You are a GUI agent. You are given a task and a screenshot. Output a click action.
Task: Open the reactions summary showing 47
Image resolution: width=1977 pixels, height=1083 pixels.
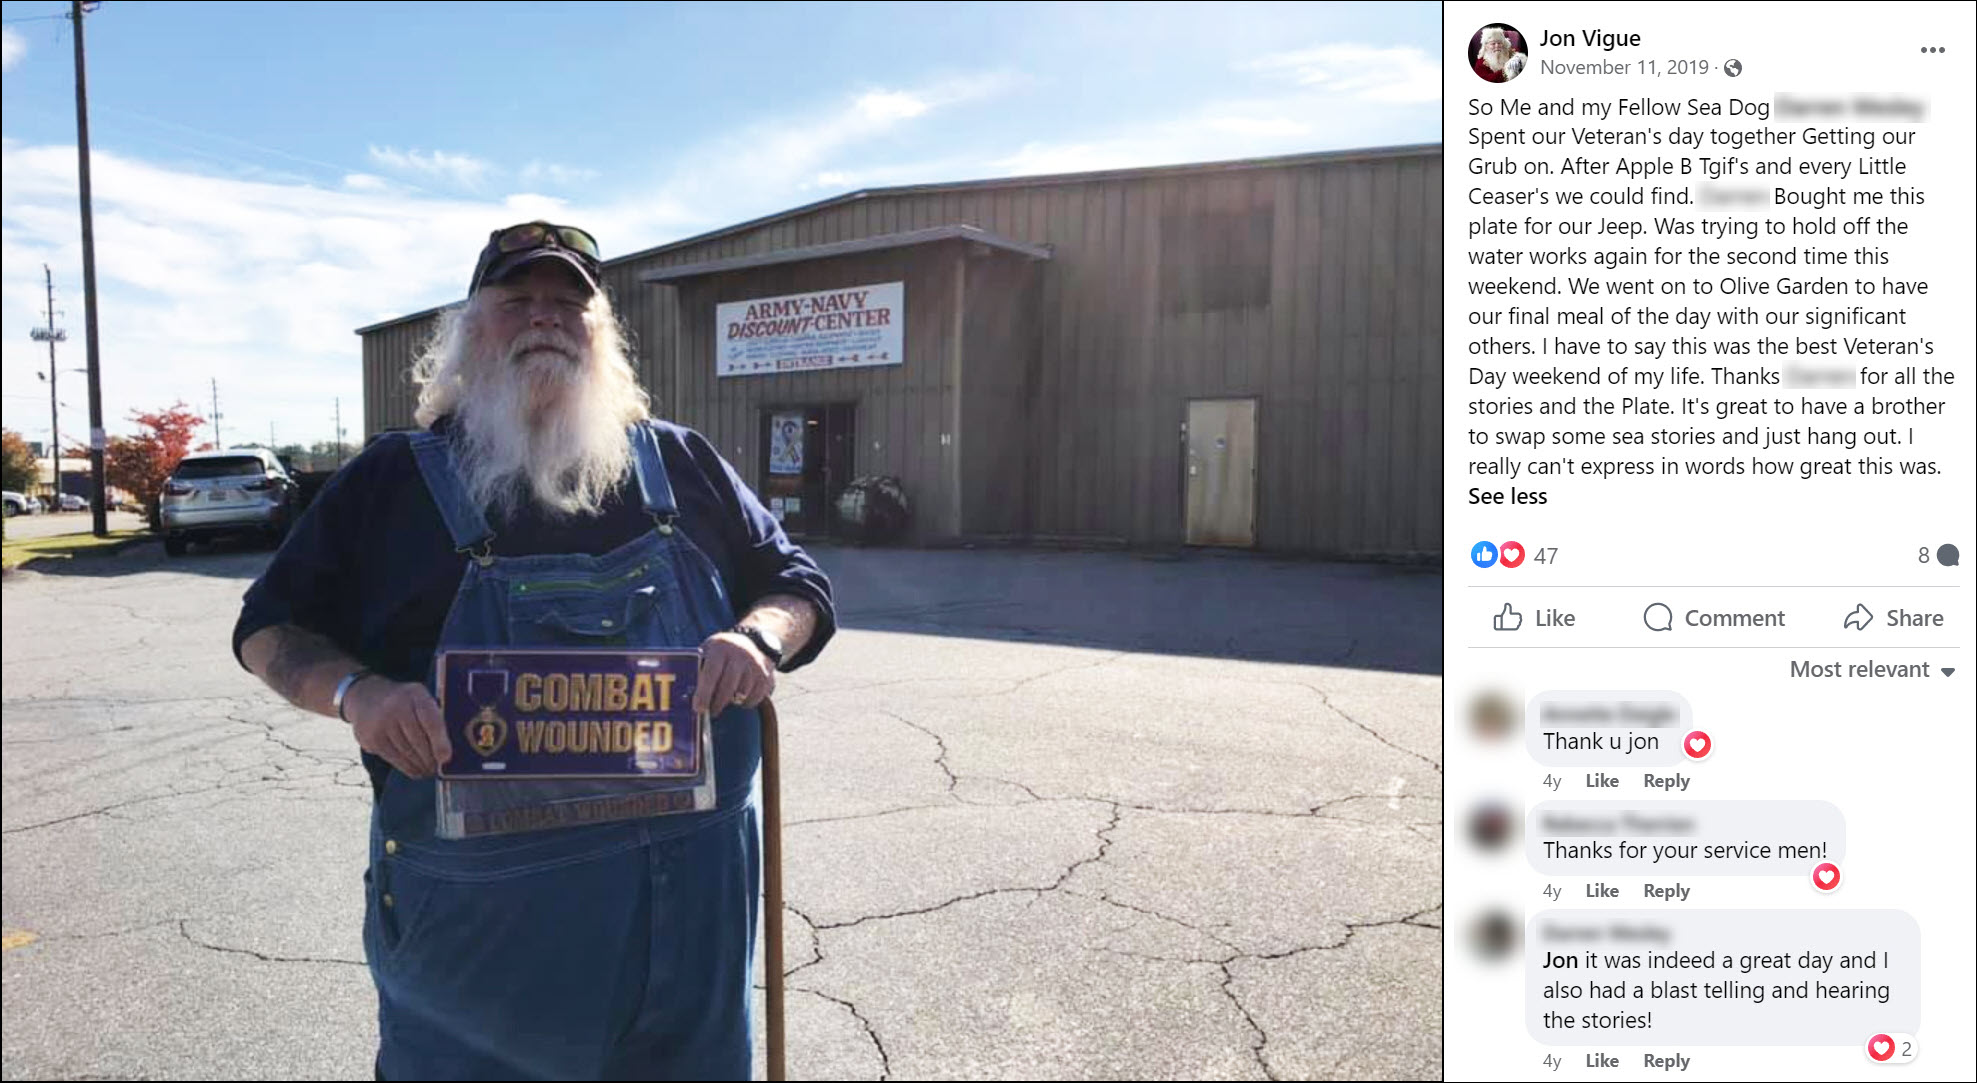(x=1514, y=555)
